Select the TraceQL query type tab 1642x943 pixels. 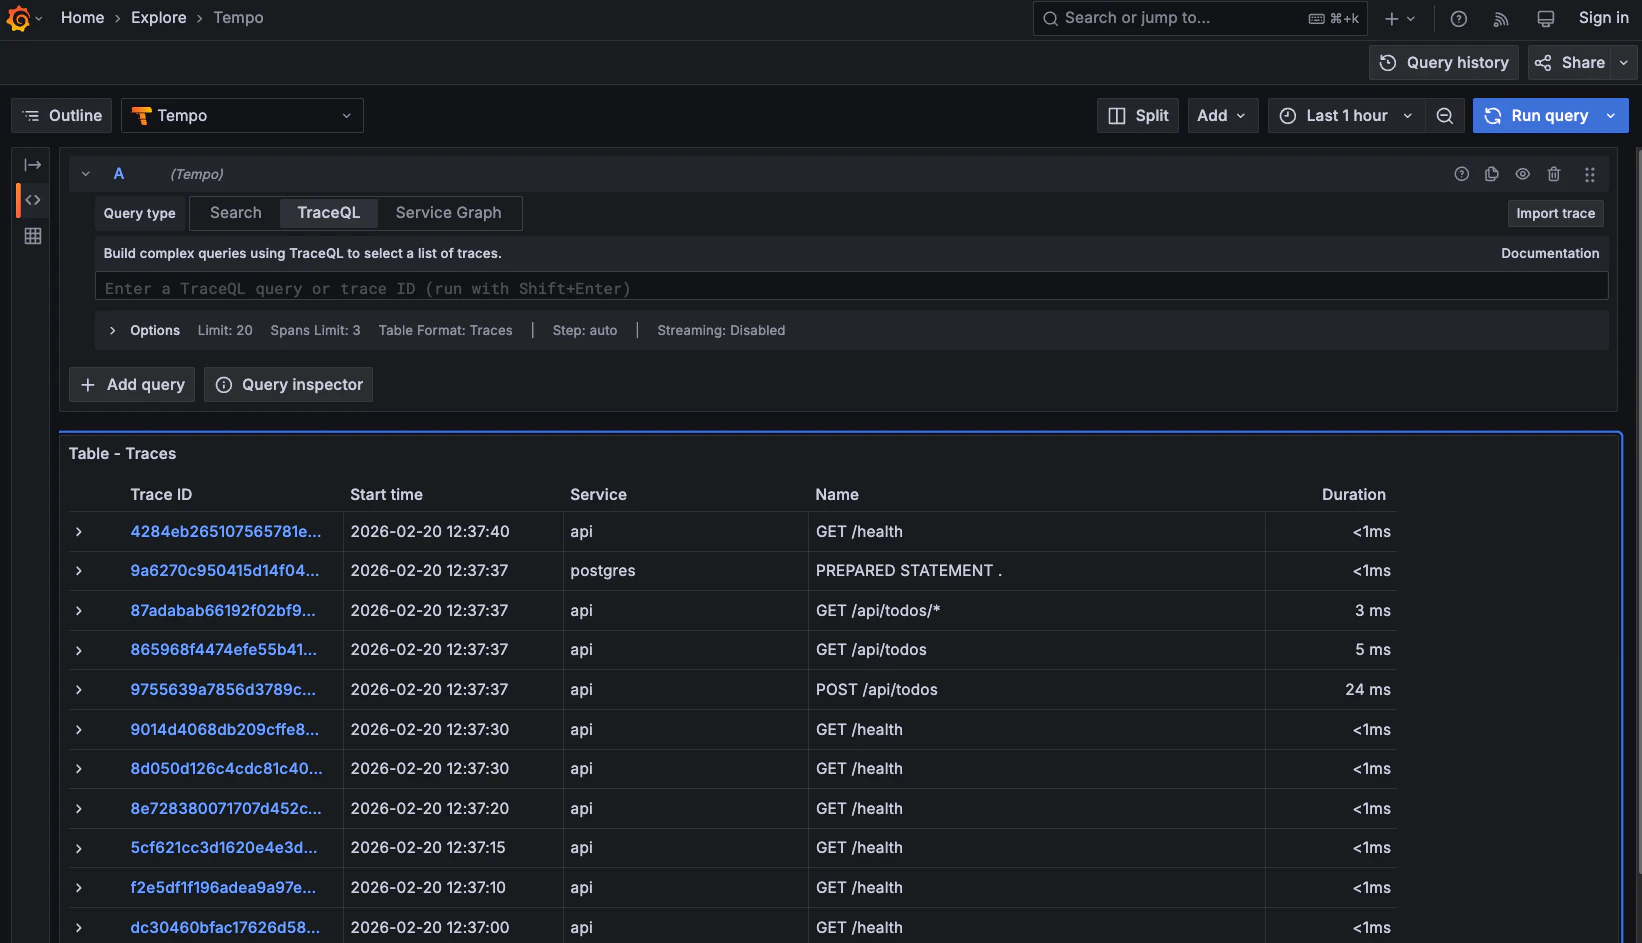(x=328, y=213)
